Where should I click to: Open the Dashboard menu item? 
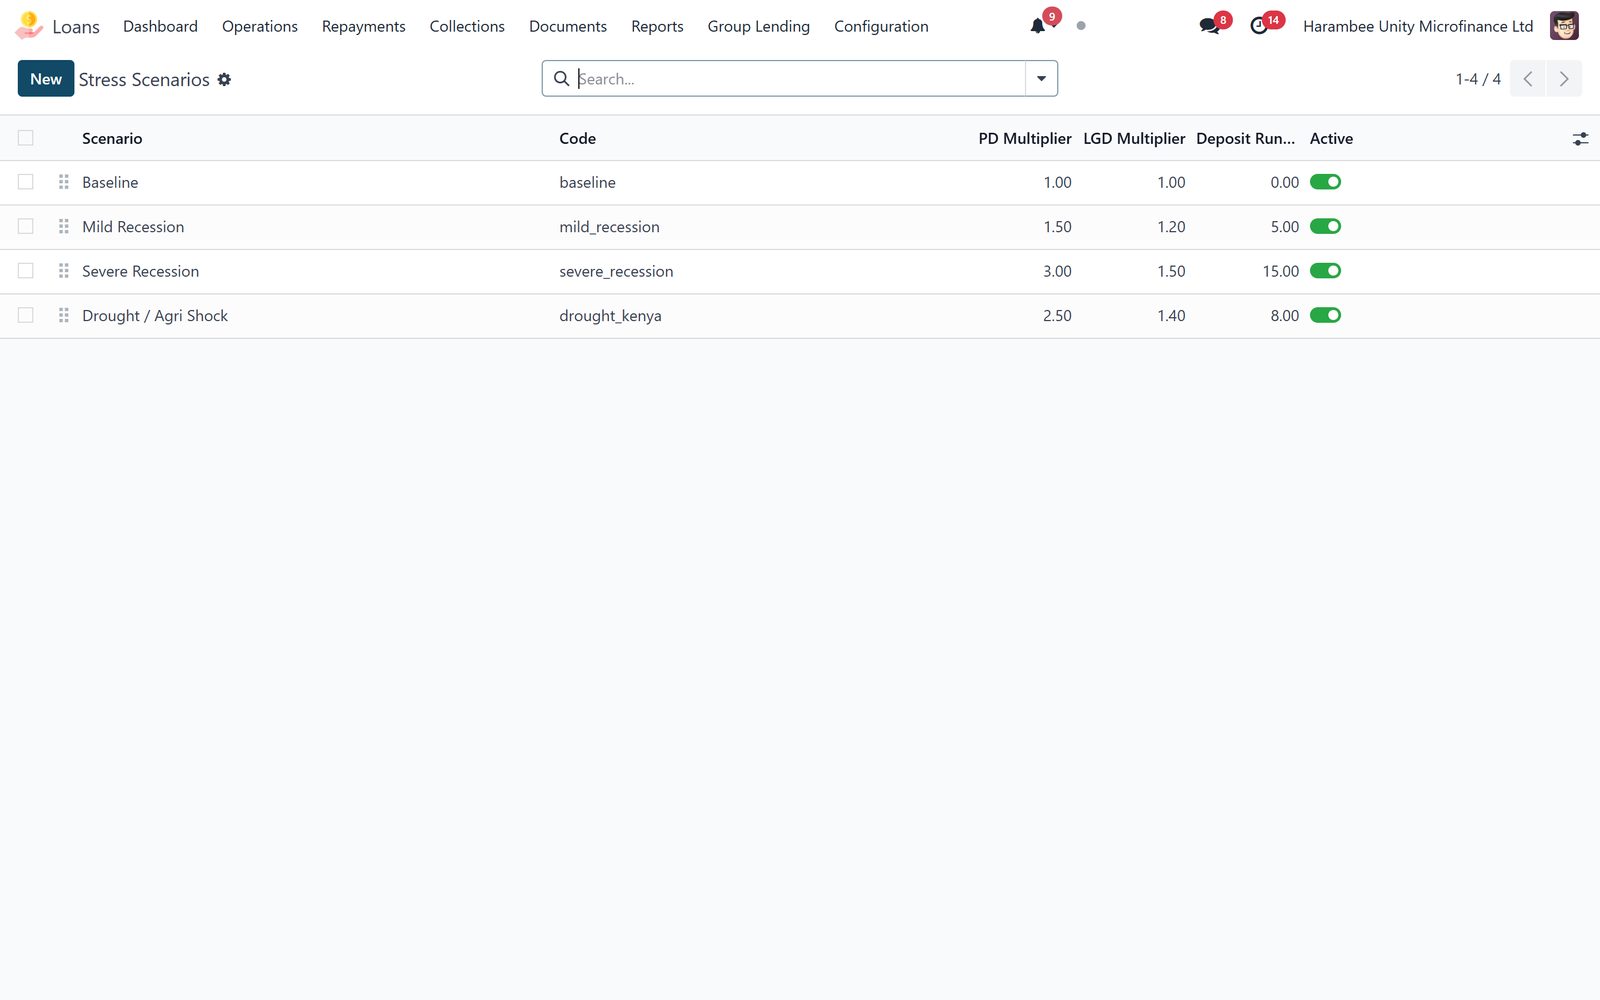(160, 26)
